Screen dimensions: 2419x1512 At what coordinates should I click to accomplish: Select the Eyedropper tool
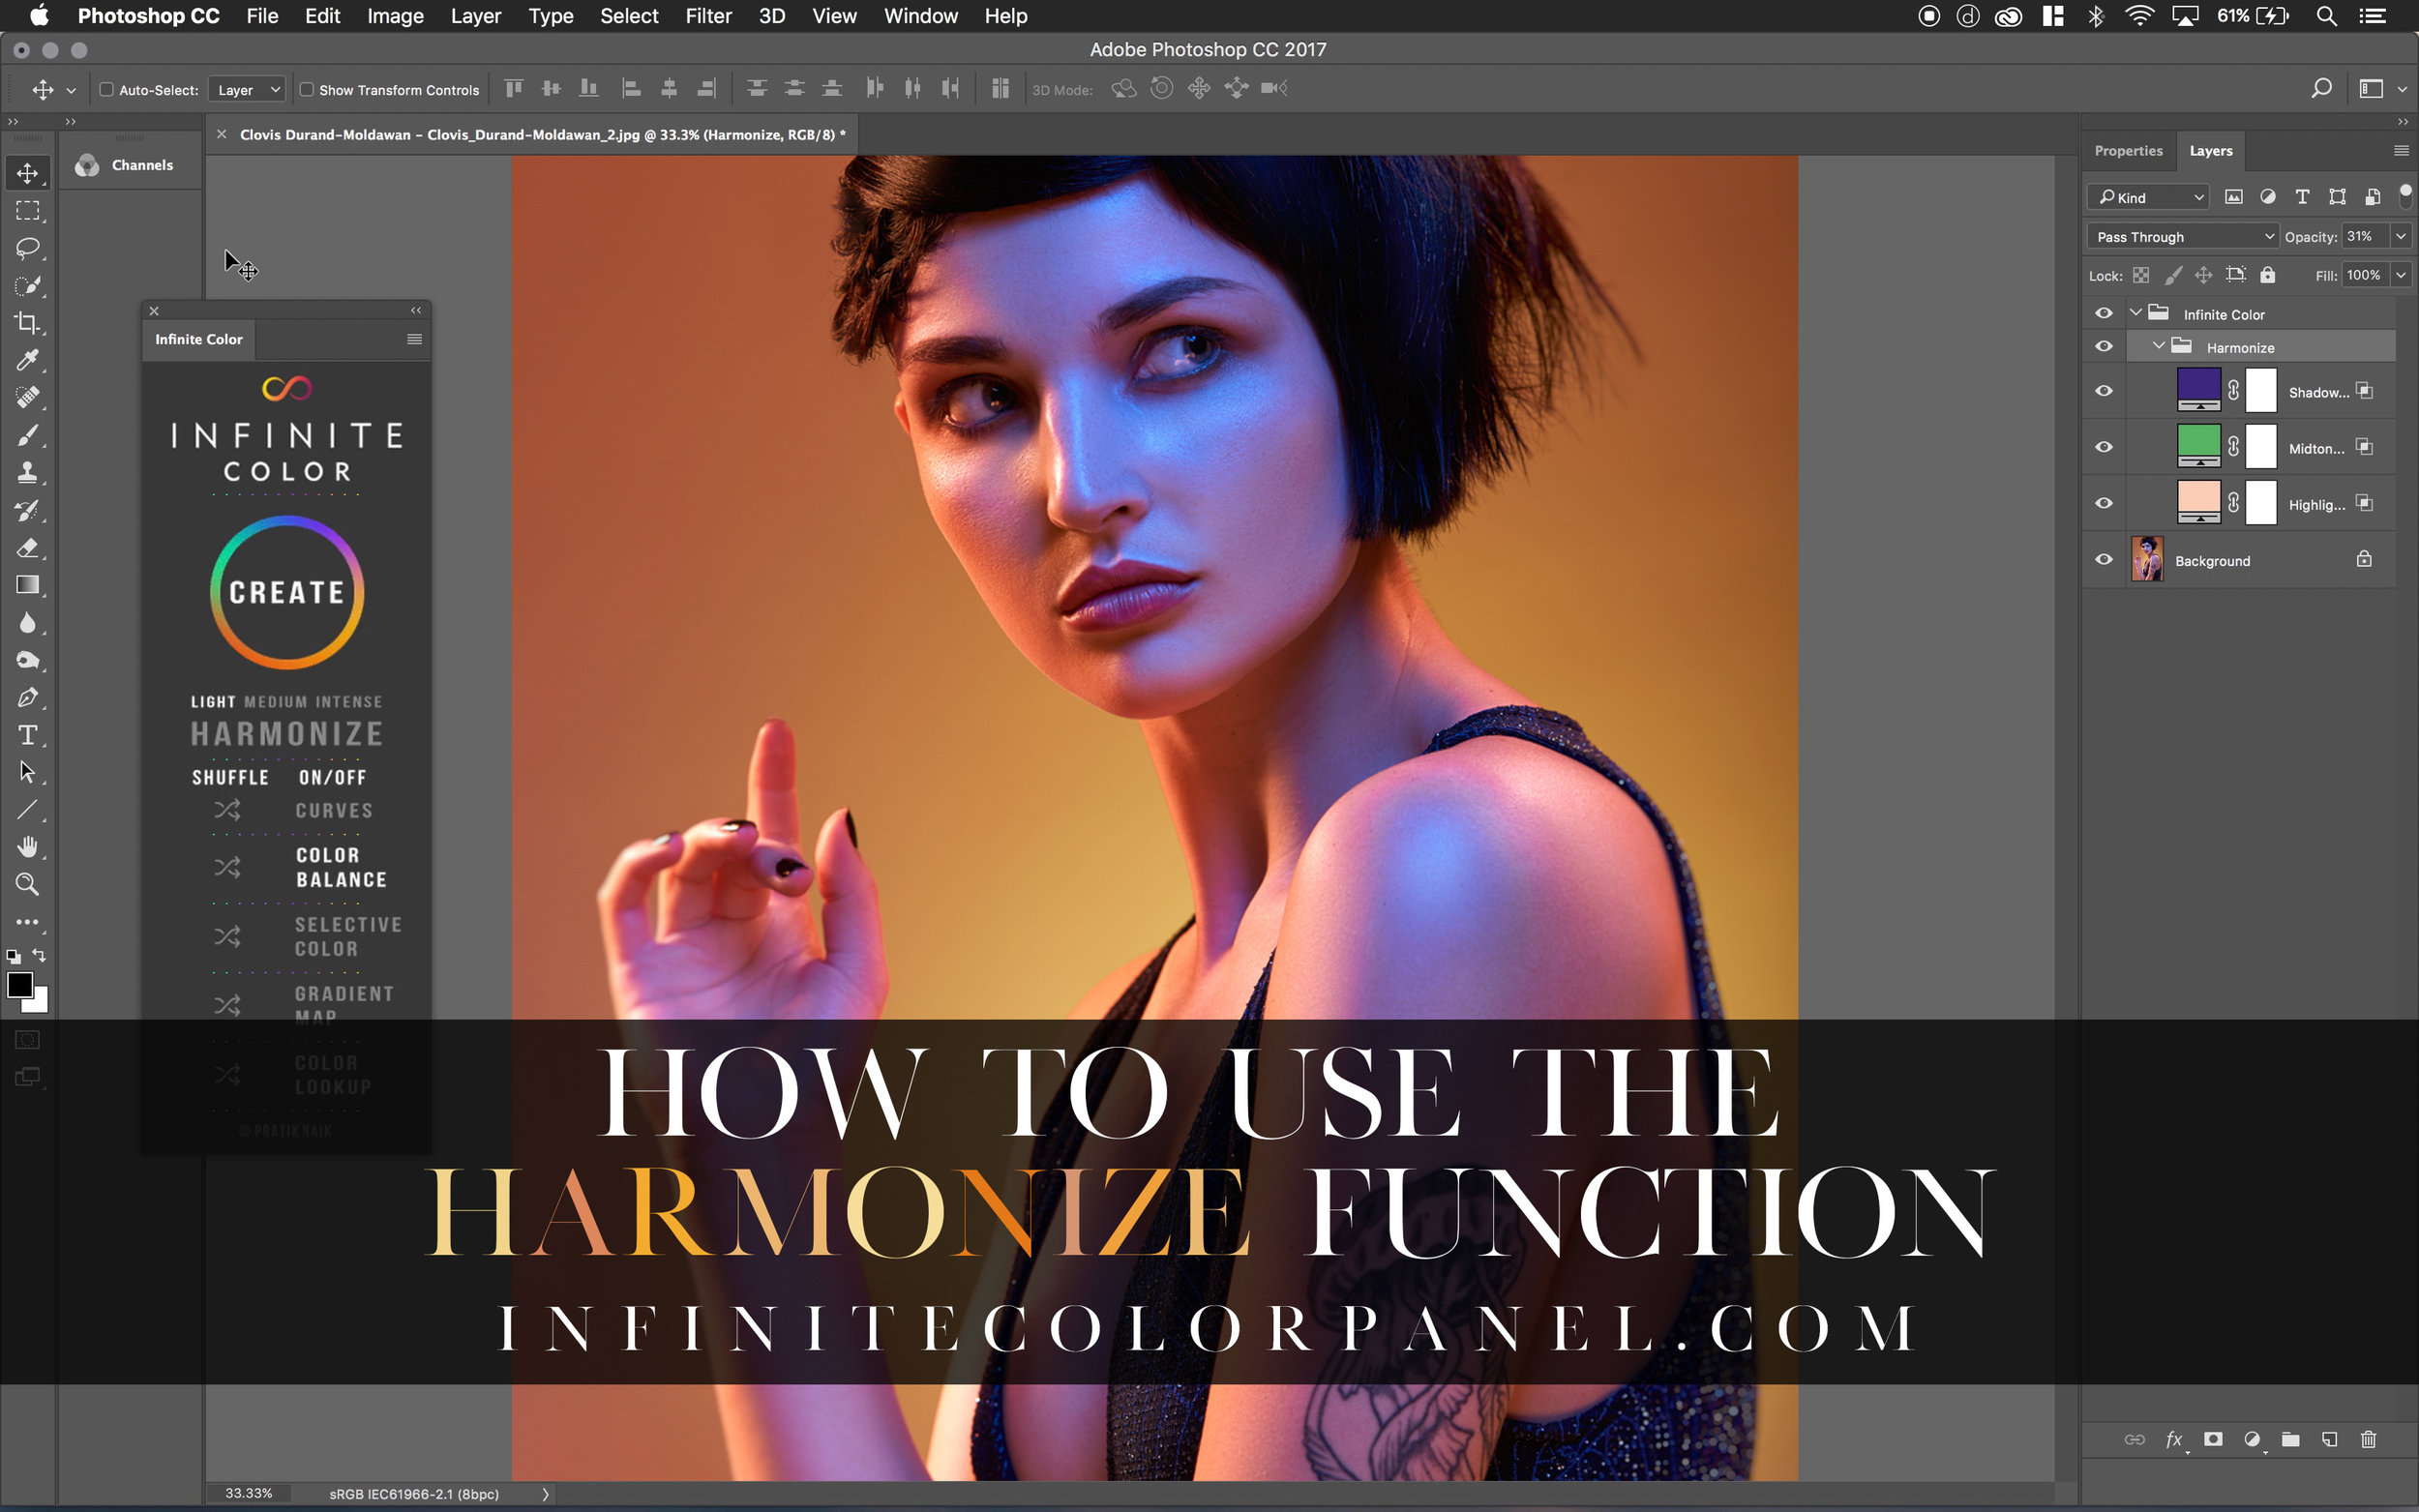point(28,360)
